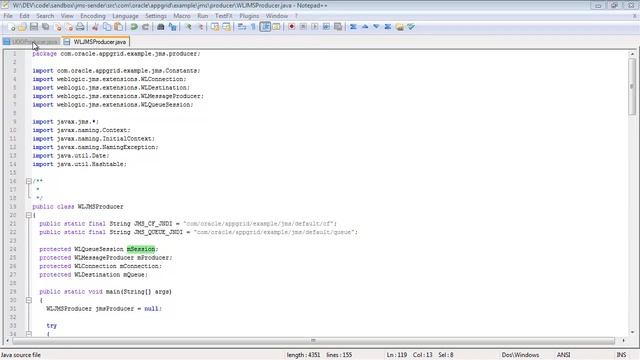Open the Plugins menu

(249, 16)
